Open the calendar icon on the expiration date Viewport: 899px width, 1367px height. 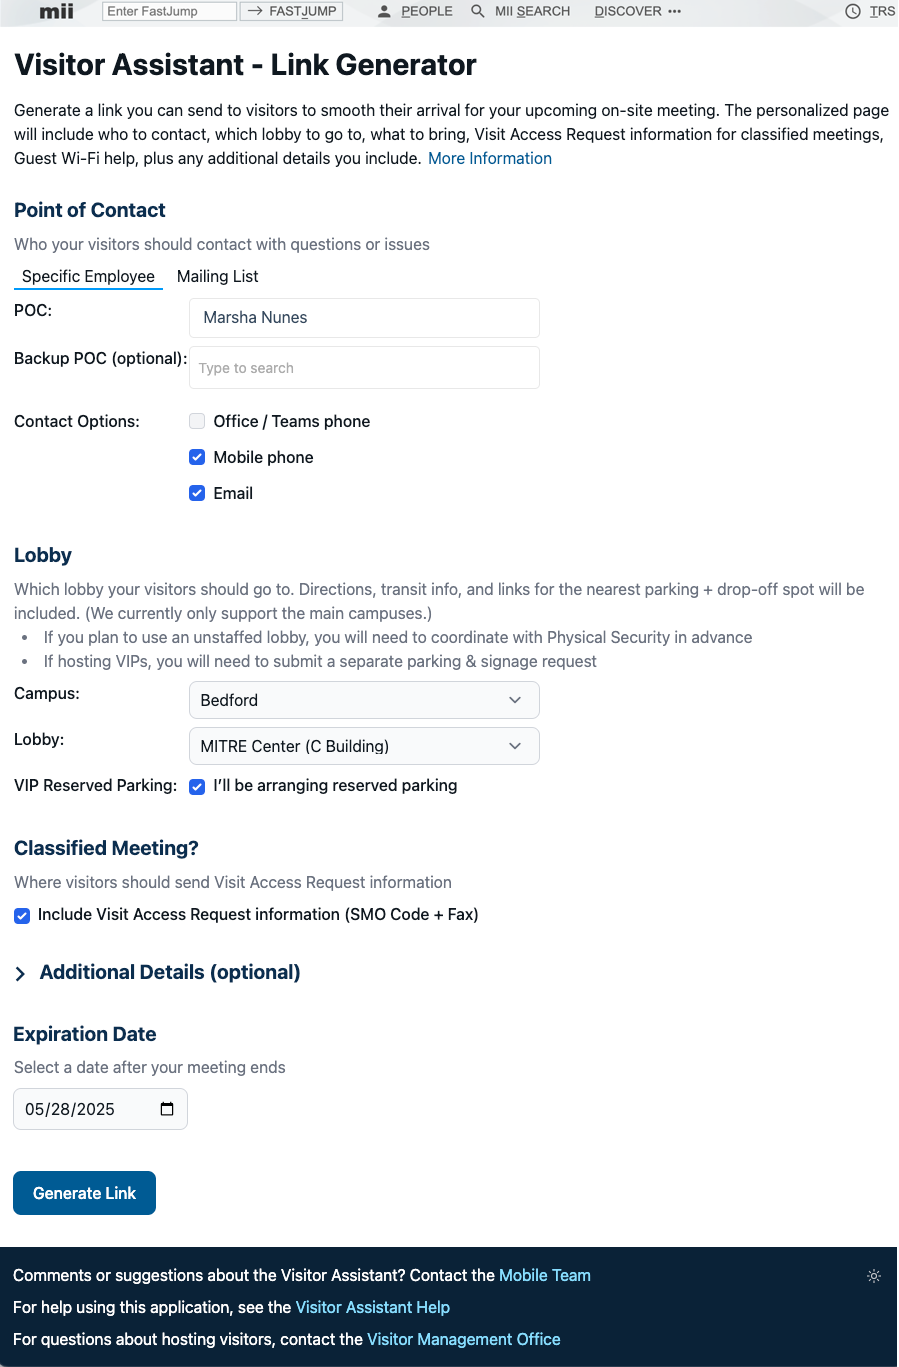(x=166, y=1108)
